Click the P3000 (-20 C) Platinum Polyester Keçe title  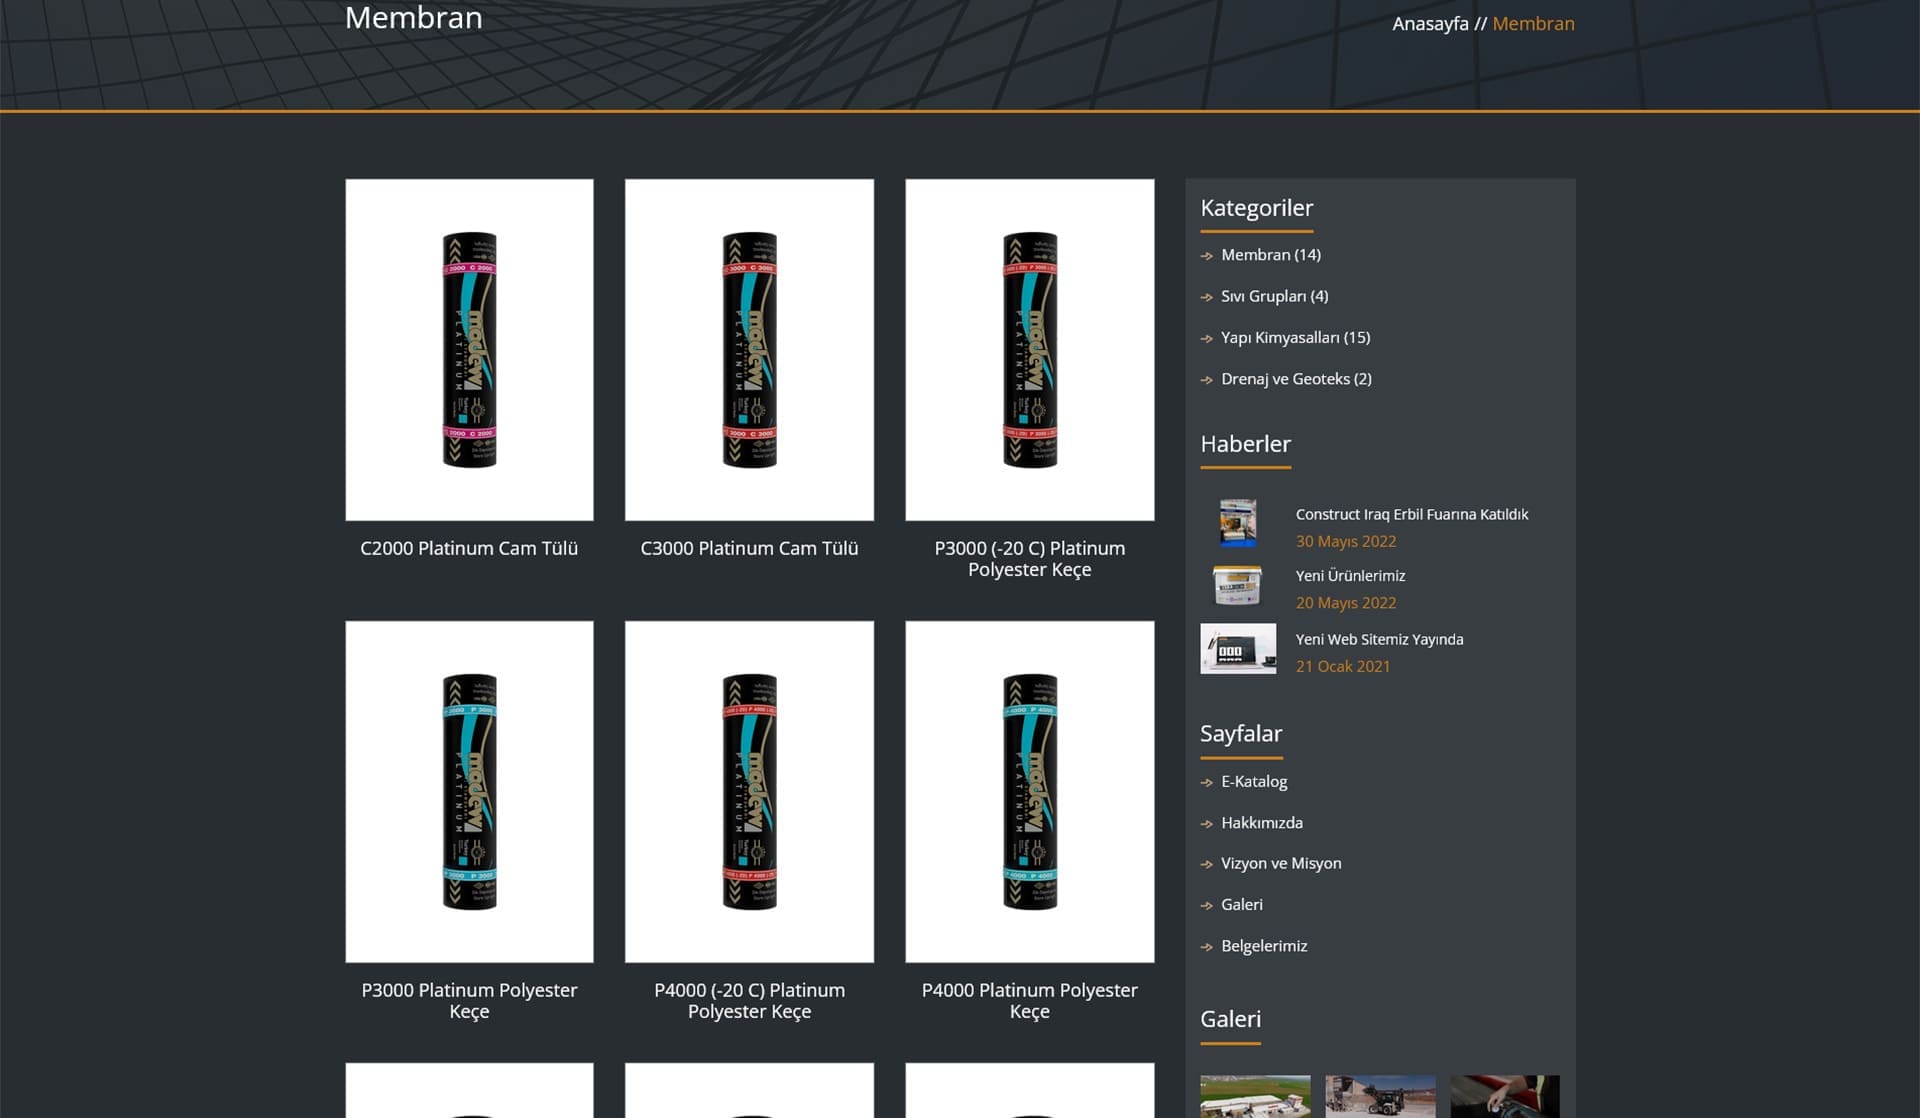[1030, 559]
